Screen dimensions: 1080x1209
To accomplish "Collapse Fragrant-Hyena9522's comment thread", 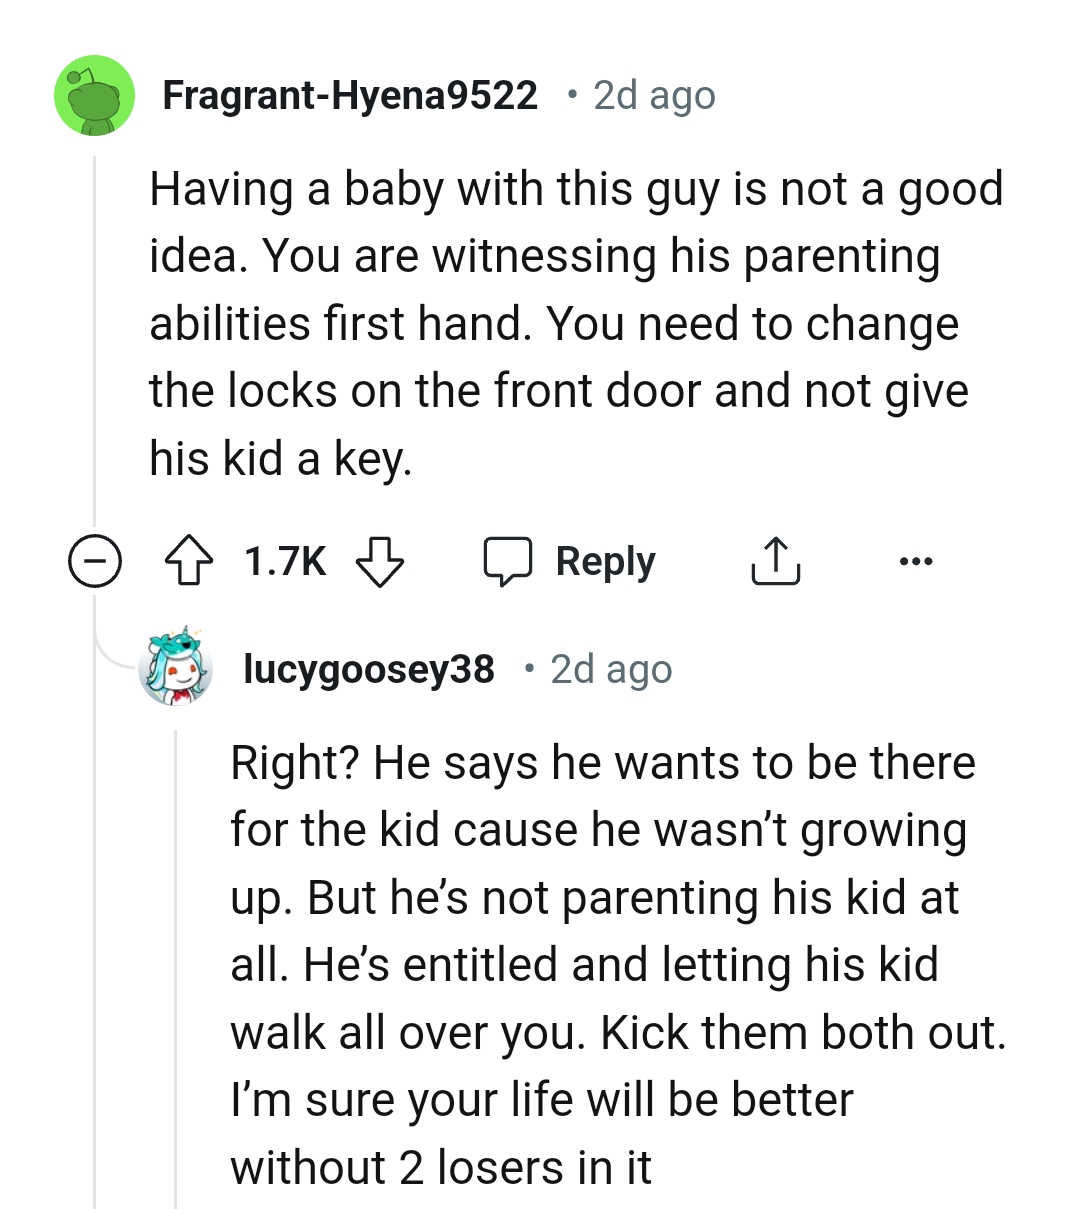I will point(95,561).
